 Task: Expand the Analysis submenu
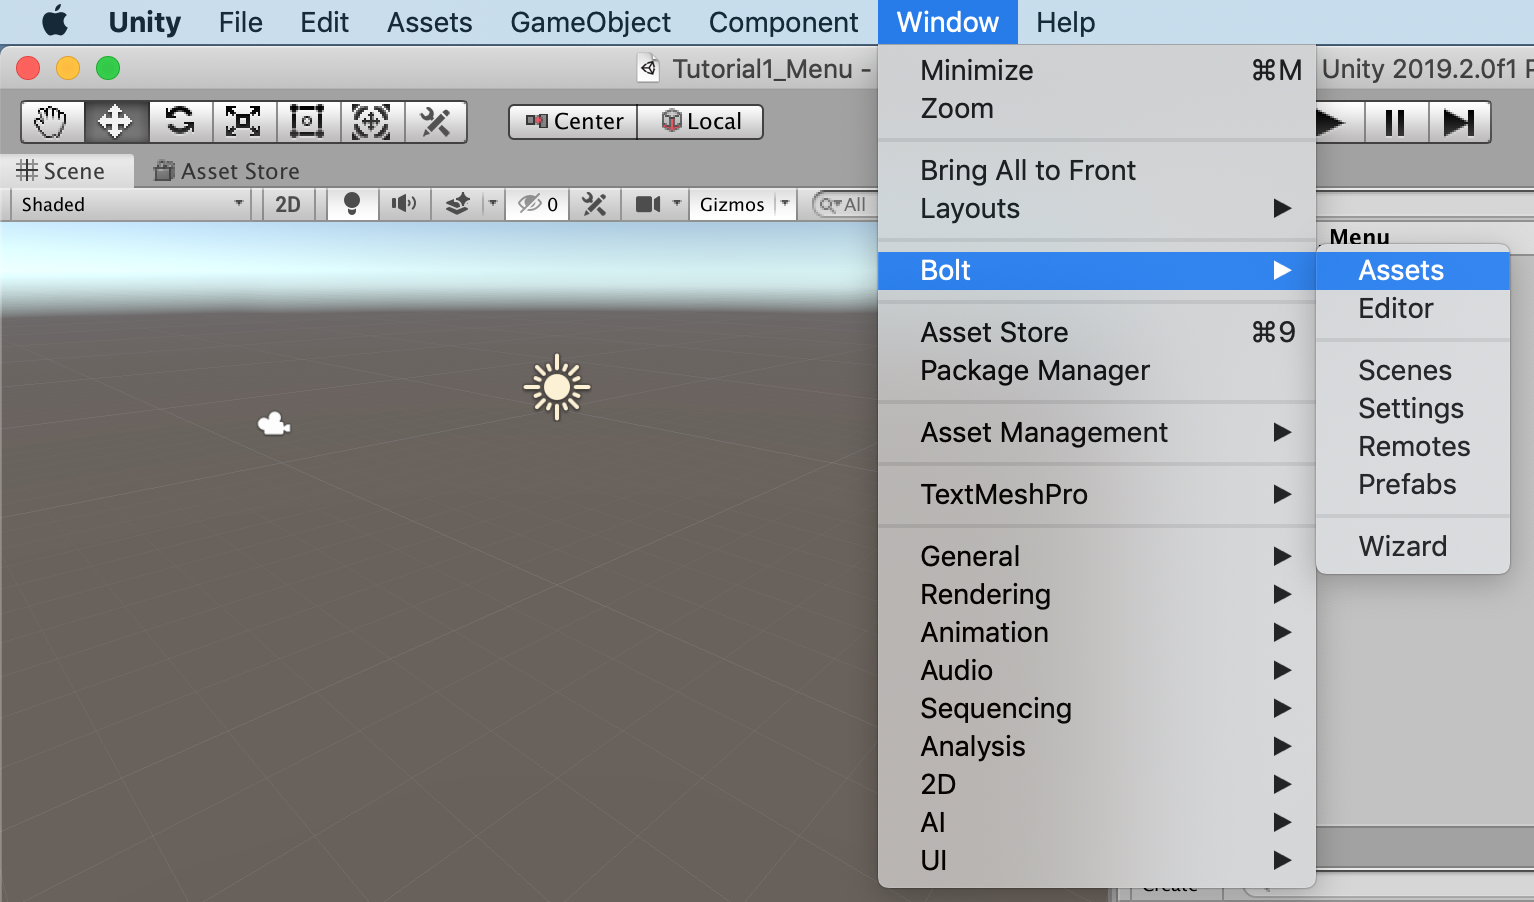tap(1097, 746)
